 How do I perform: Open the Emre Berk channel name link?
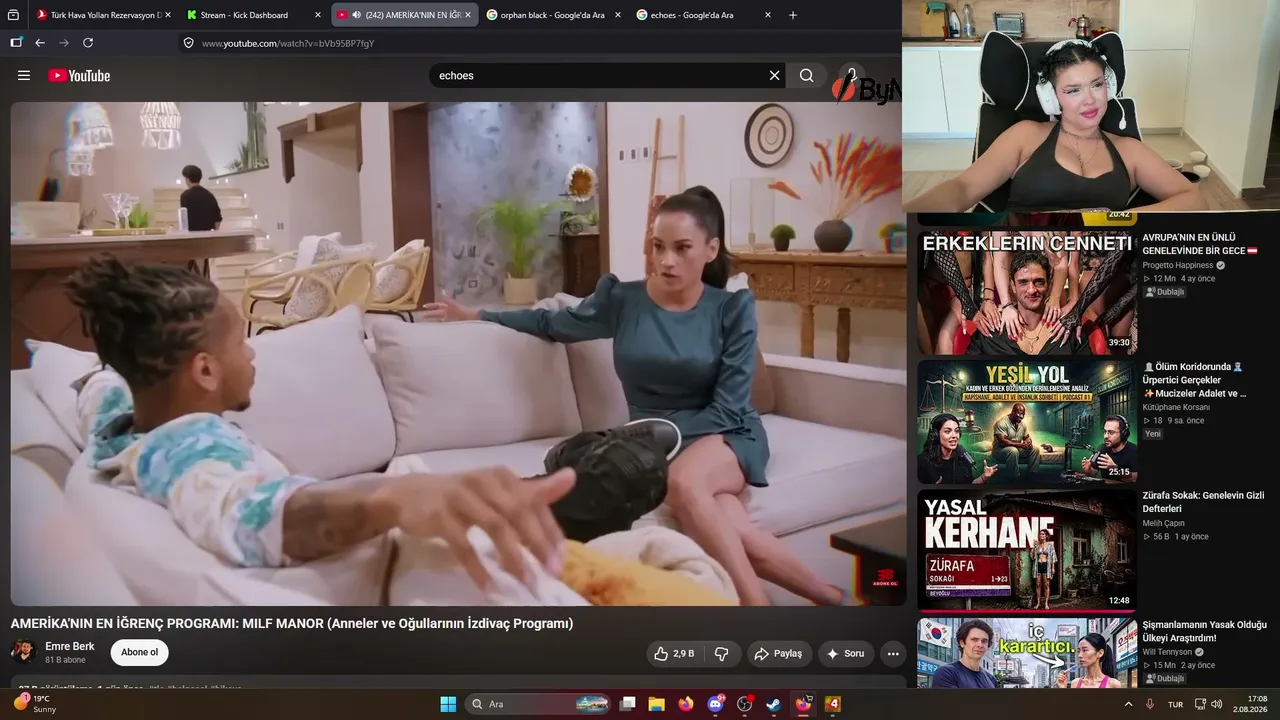point(70,646)
